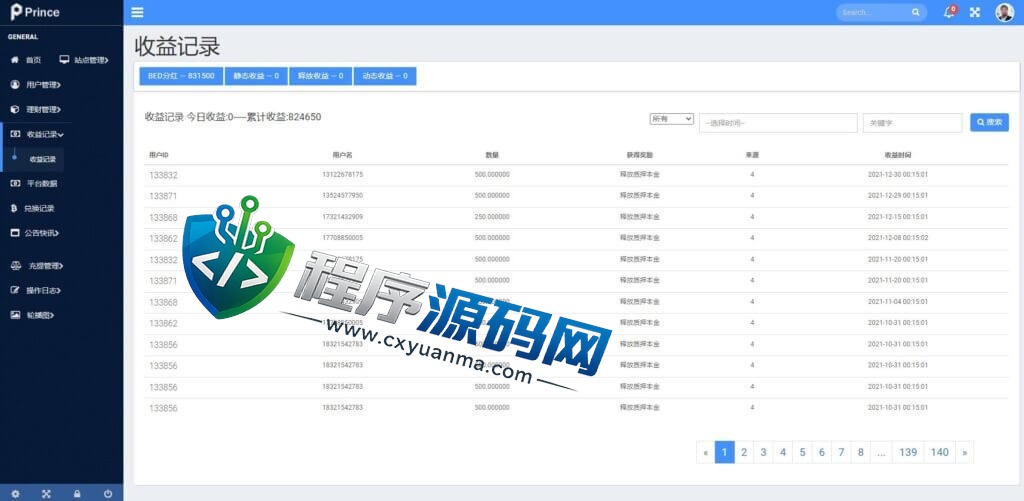Click the edit icon beside 操作日志
This screenshot has width=1024, height=501.
pyautogui.click(x=15, y=290)
